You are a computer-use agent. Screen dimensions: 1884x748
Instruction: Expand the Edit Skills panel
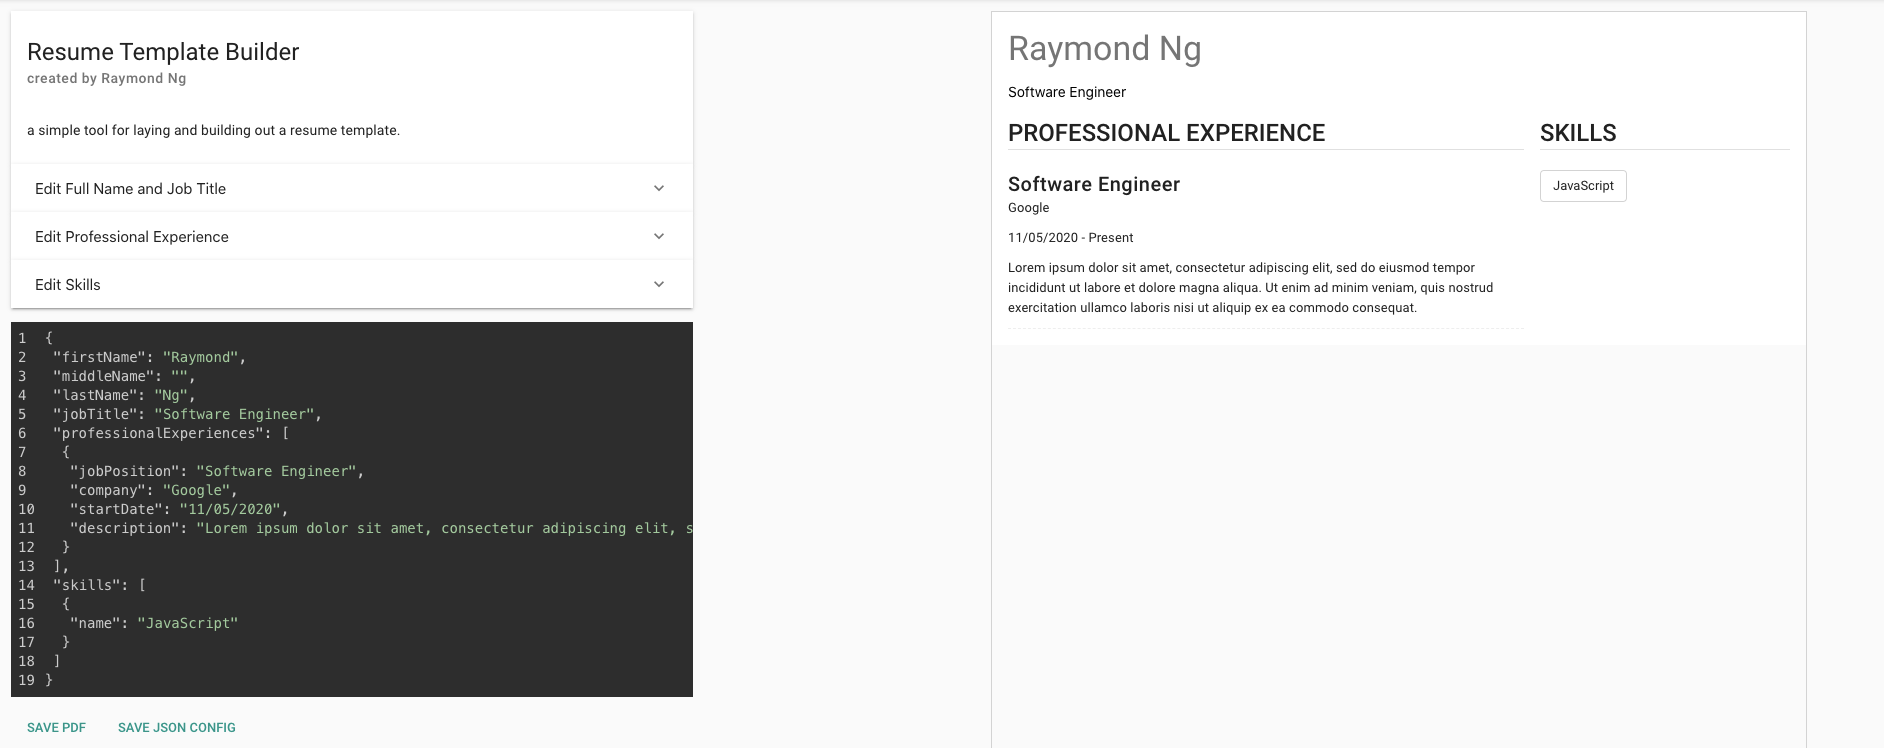[351, 284]
